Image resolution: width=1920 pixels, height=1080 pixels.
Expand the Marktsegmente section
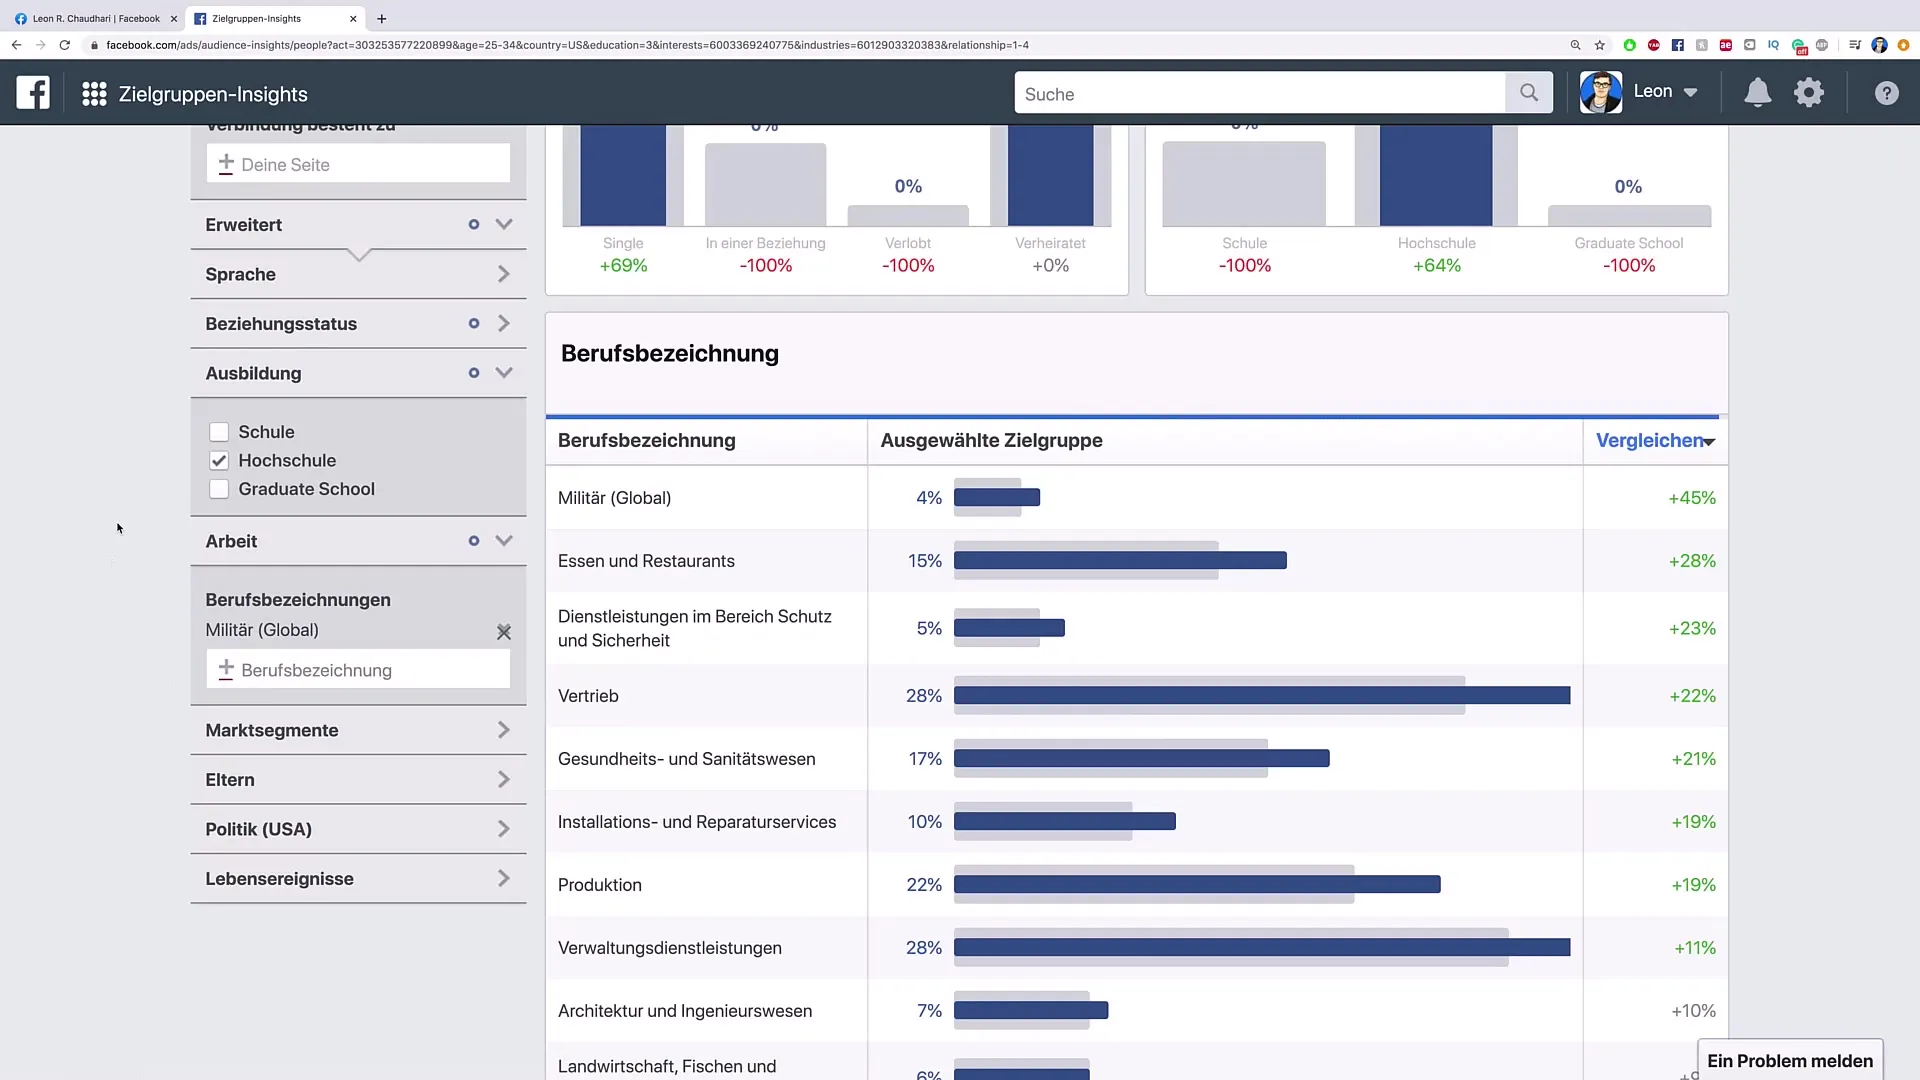[504, 730]
